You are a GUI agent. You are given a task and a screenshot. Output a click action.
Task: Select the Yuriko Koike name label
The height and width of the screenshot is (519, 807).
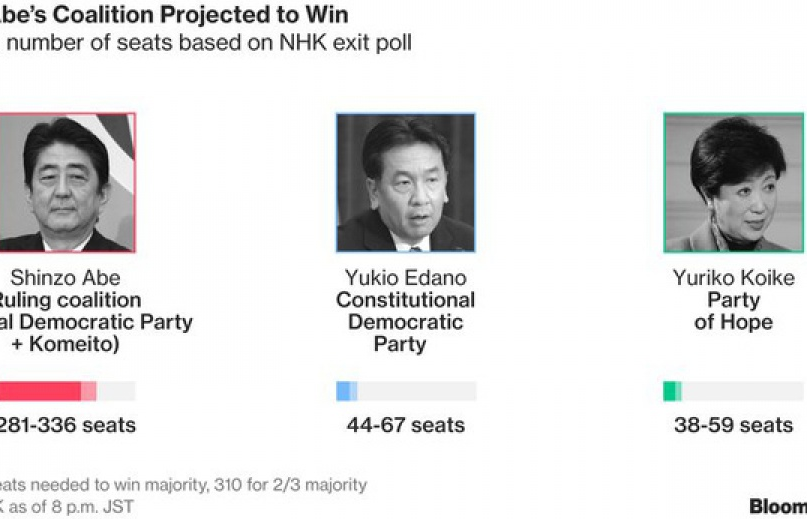(x=733, y=278)
